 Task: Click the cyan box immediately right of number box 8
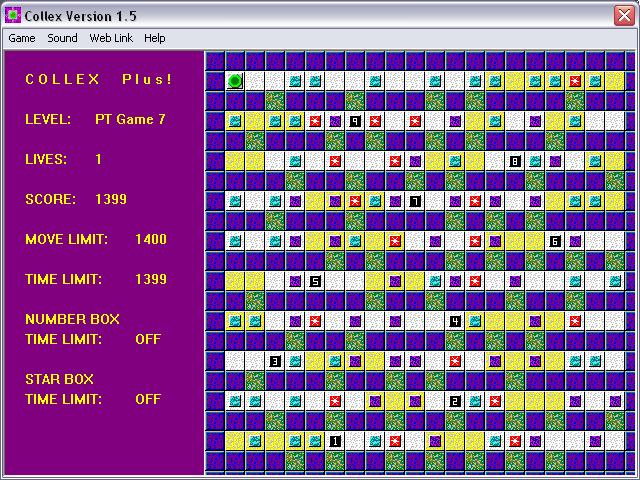(x=535, y=161)
